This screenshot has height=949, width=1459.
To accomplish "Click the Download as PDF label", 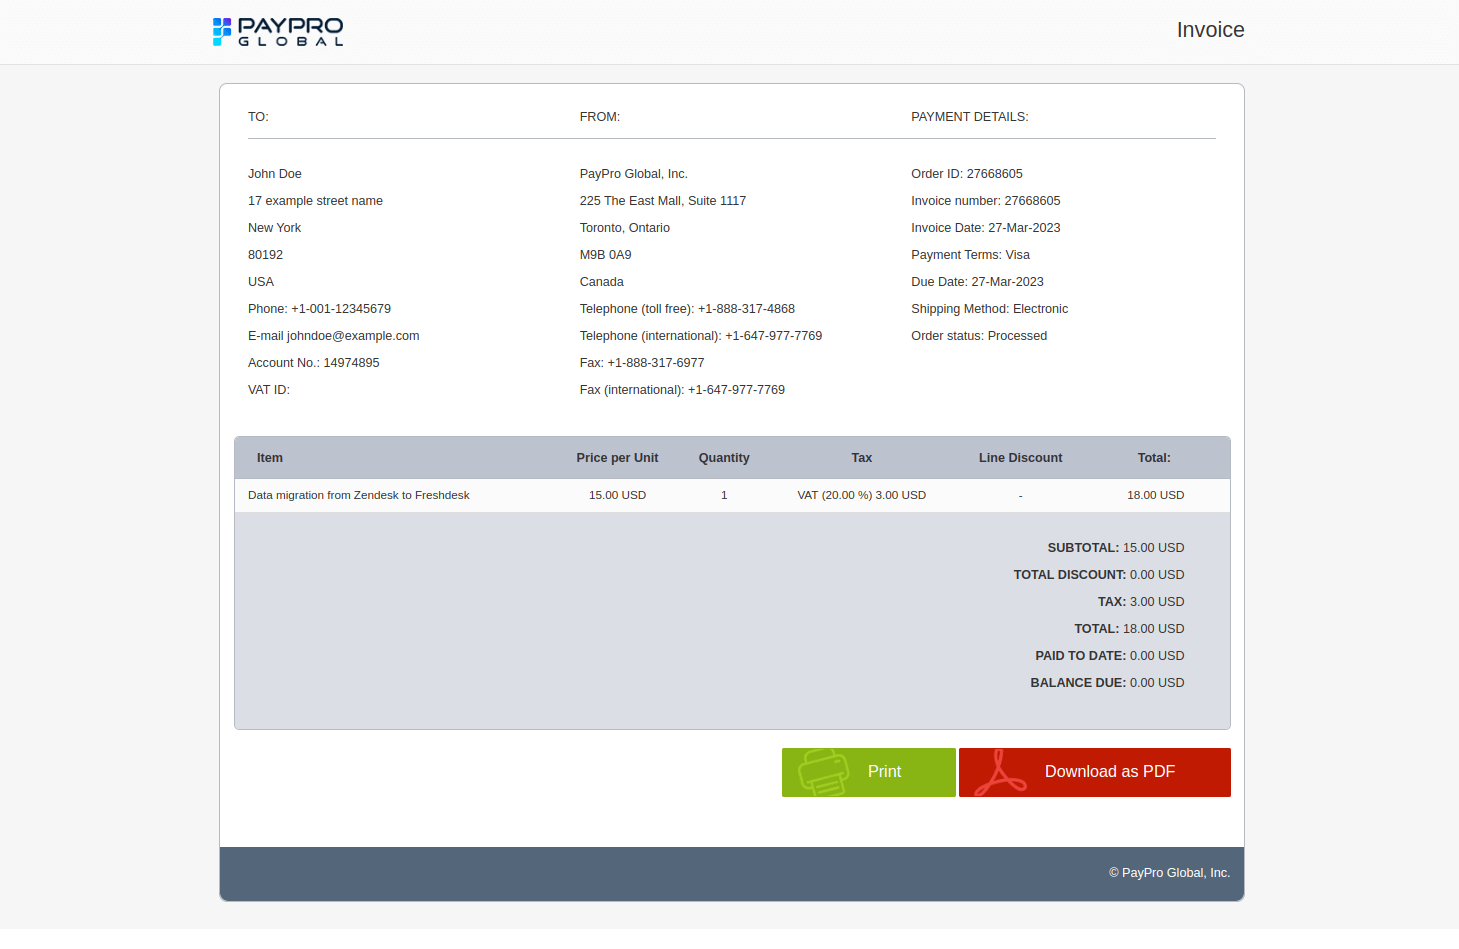I will (1110, 772).
